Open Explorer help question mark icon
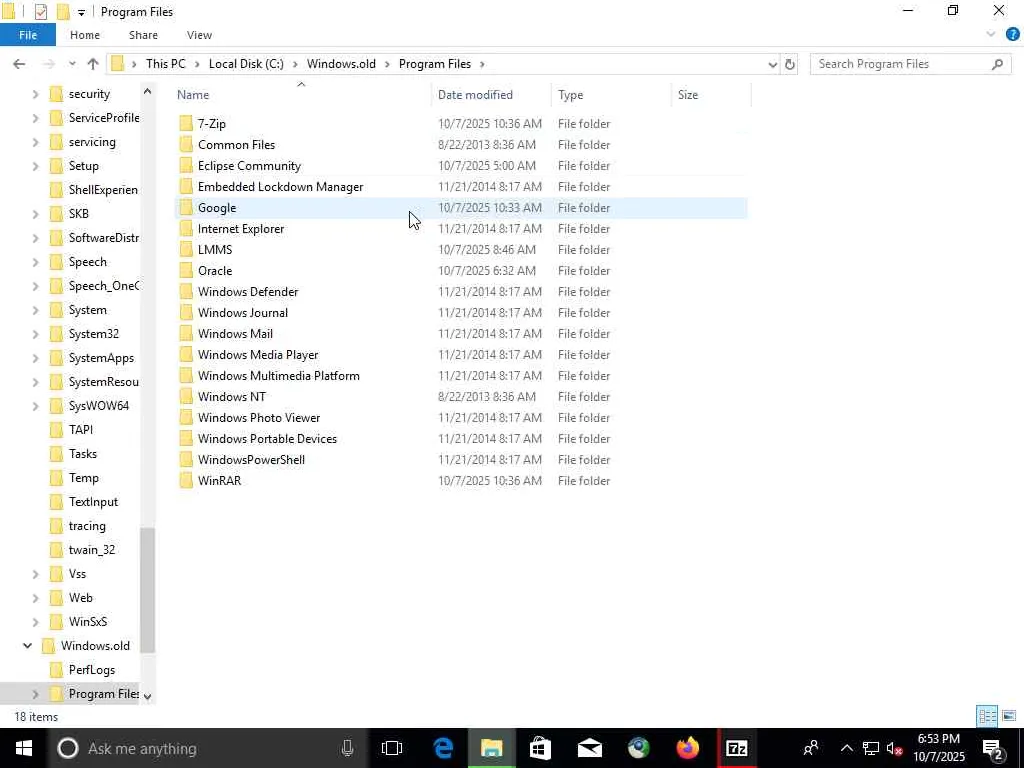The width and height of the screenshot is (1024, 768). tap(1012, 35)
